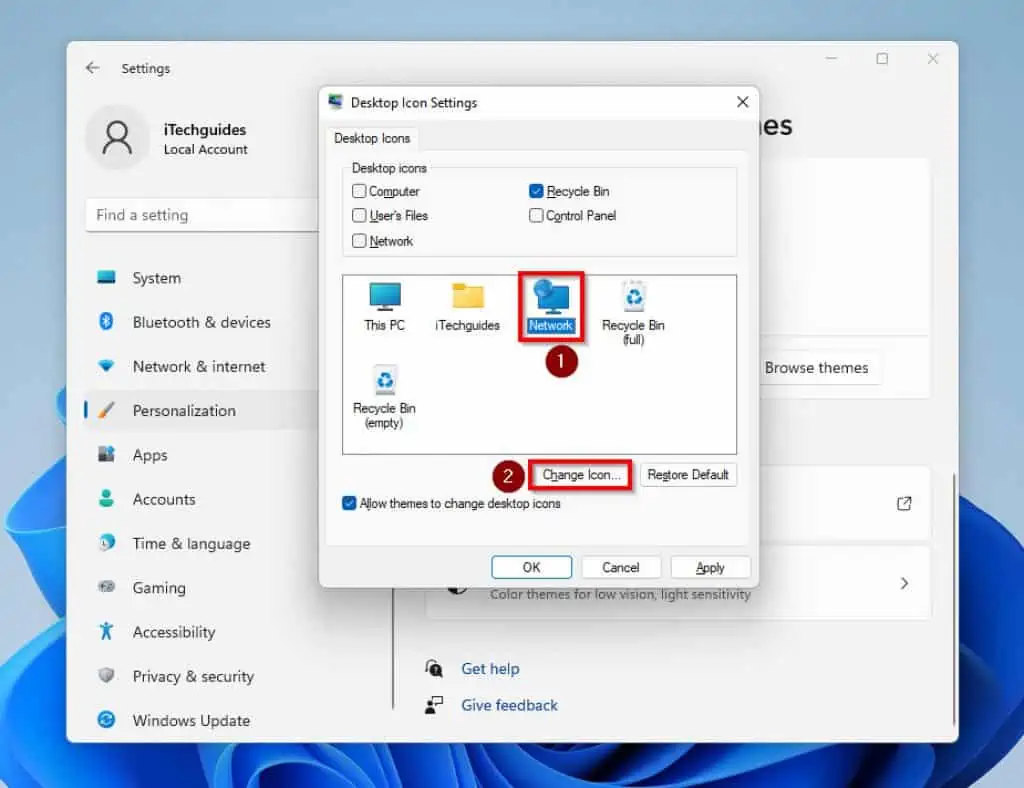Open the Give feedback link
The image size is (1024, 788).
click(x=509, y=705)
